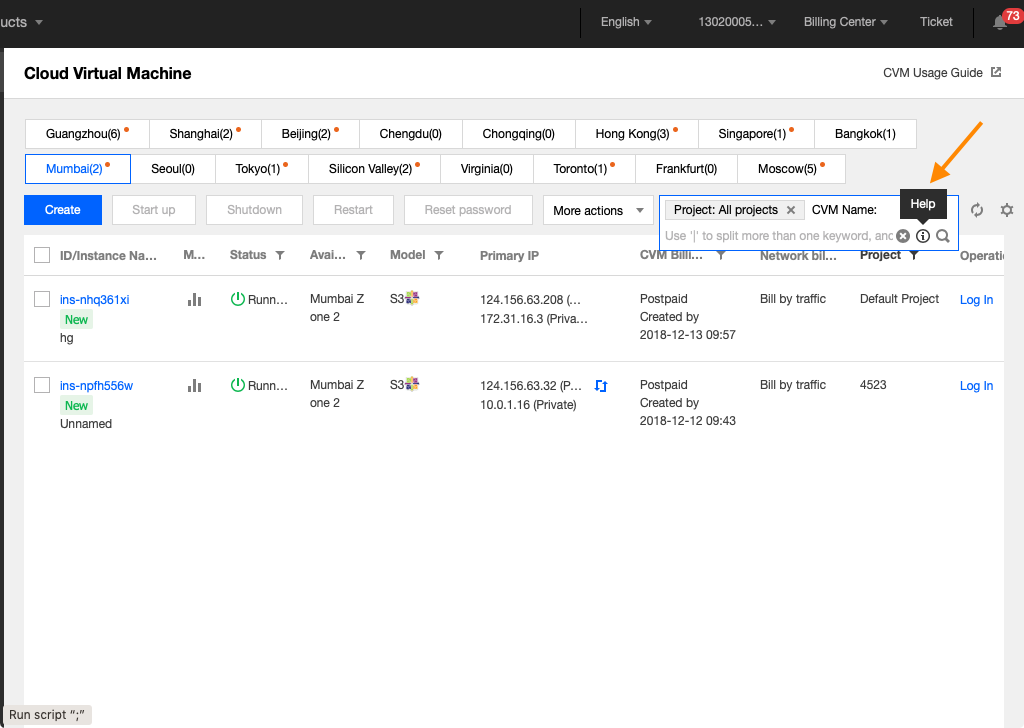Screen dimensions: 1024x728
Task: Select the Silicon Valley(2) region tab
Action: pos(375,169)
